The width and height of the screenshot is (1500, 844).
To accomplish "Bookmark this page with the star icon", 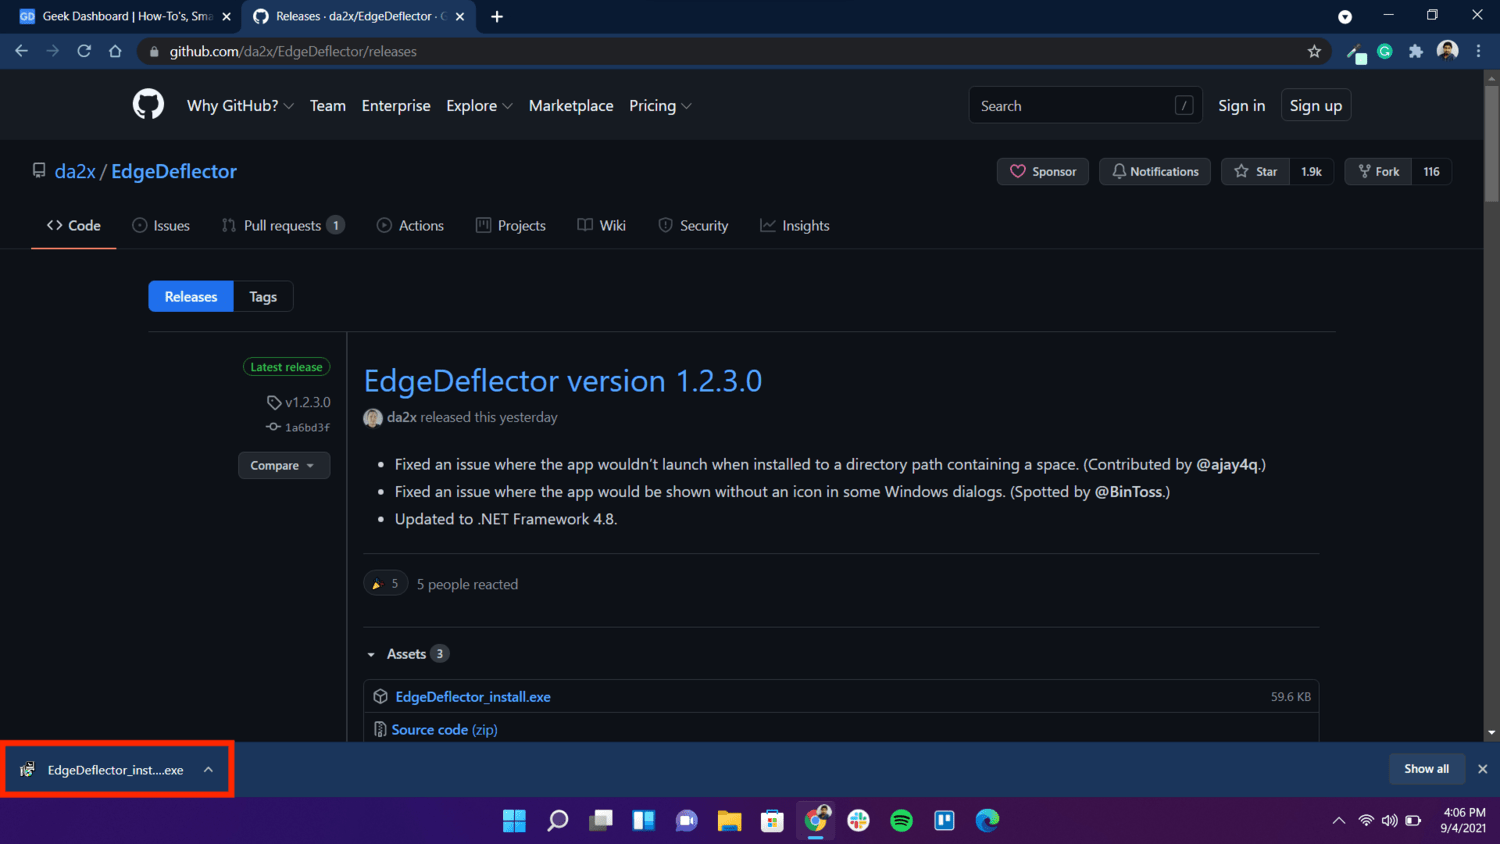I will pyautogui.click(x=1314, y=51).
